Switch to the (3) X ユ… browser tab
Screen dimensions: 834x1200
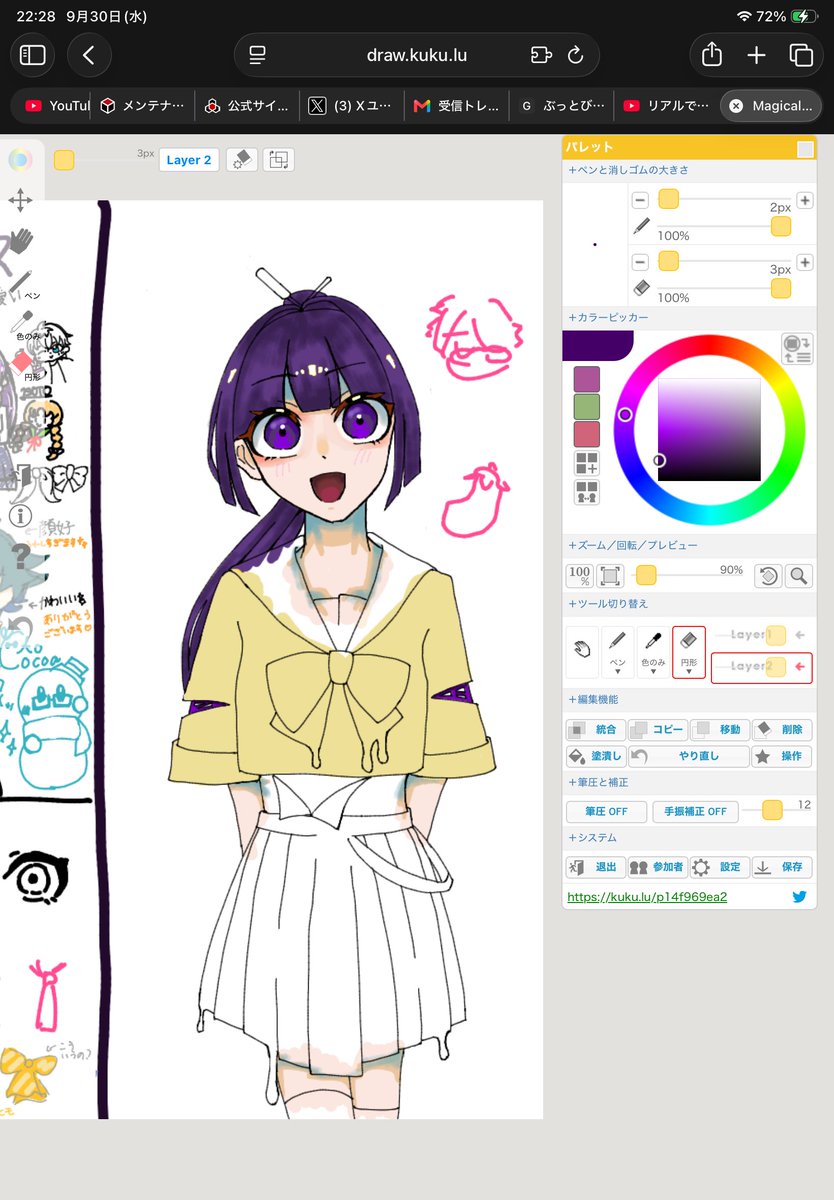point(353,105)
